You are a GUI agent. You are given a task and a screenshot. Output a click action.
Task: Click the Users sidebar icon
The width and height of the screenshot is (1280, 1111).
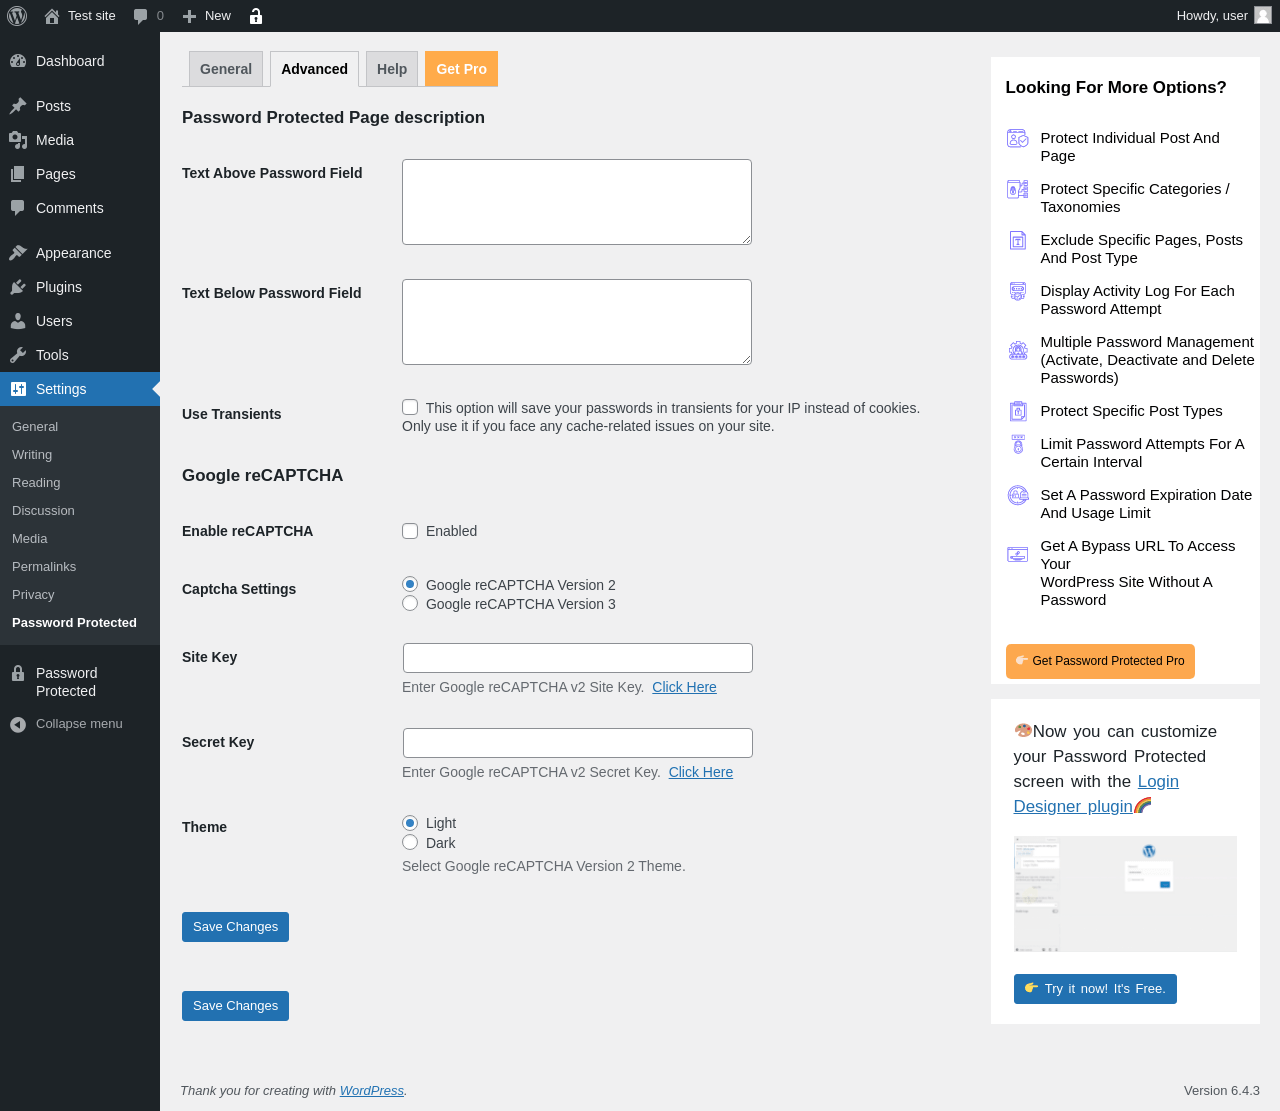click(18, 321)
